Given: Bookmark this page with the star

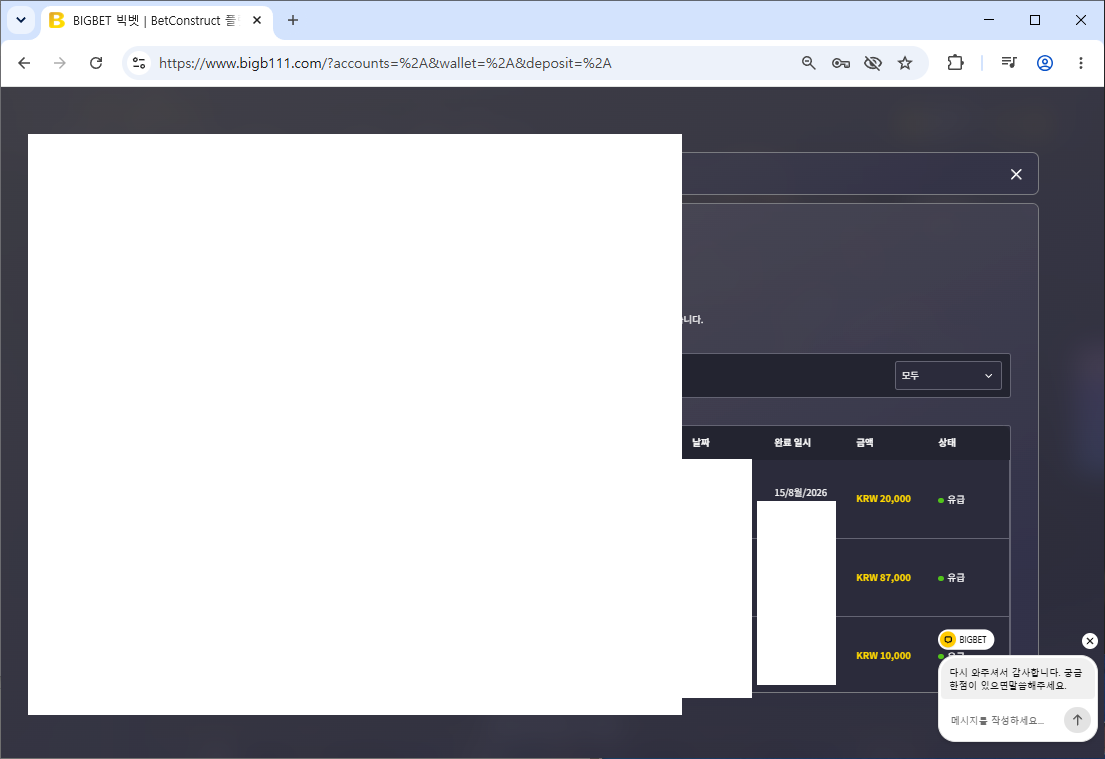Looking at the screenshot, I should [x=905, y=63].
